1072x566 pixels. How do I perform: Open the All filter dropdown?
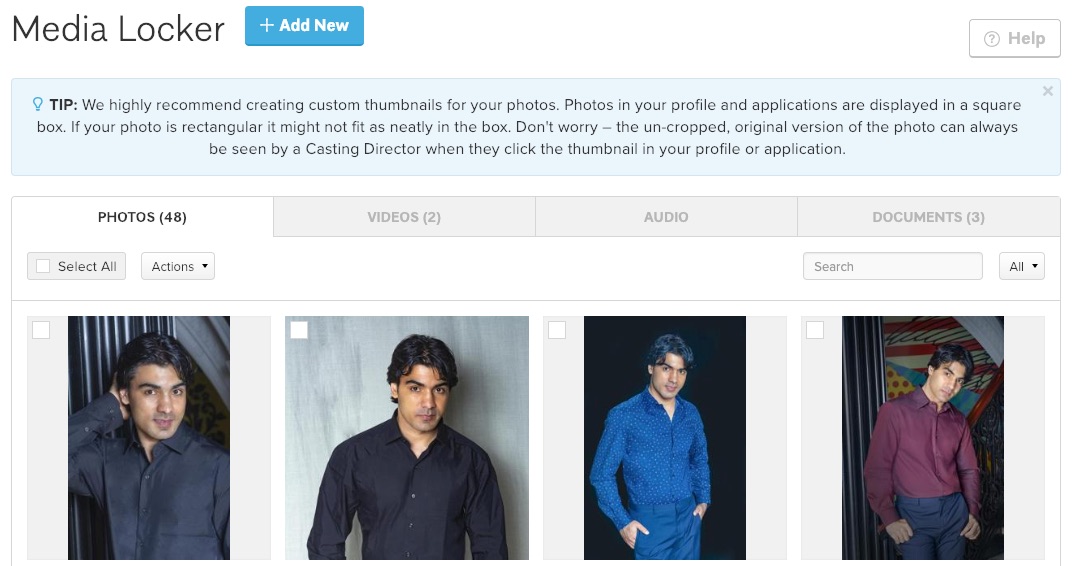[1021, 266]
